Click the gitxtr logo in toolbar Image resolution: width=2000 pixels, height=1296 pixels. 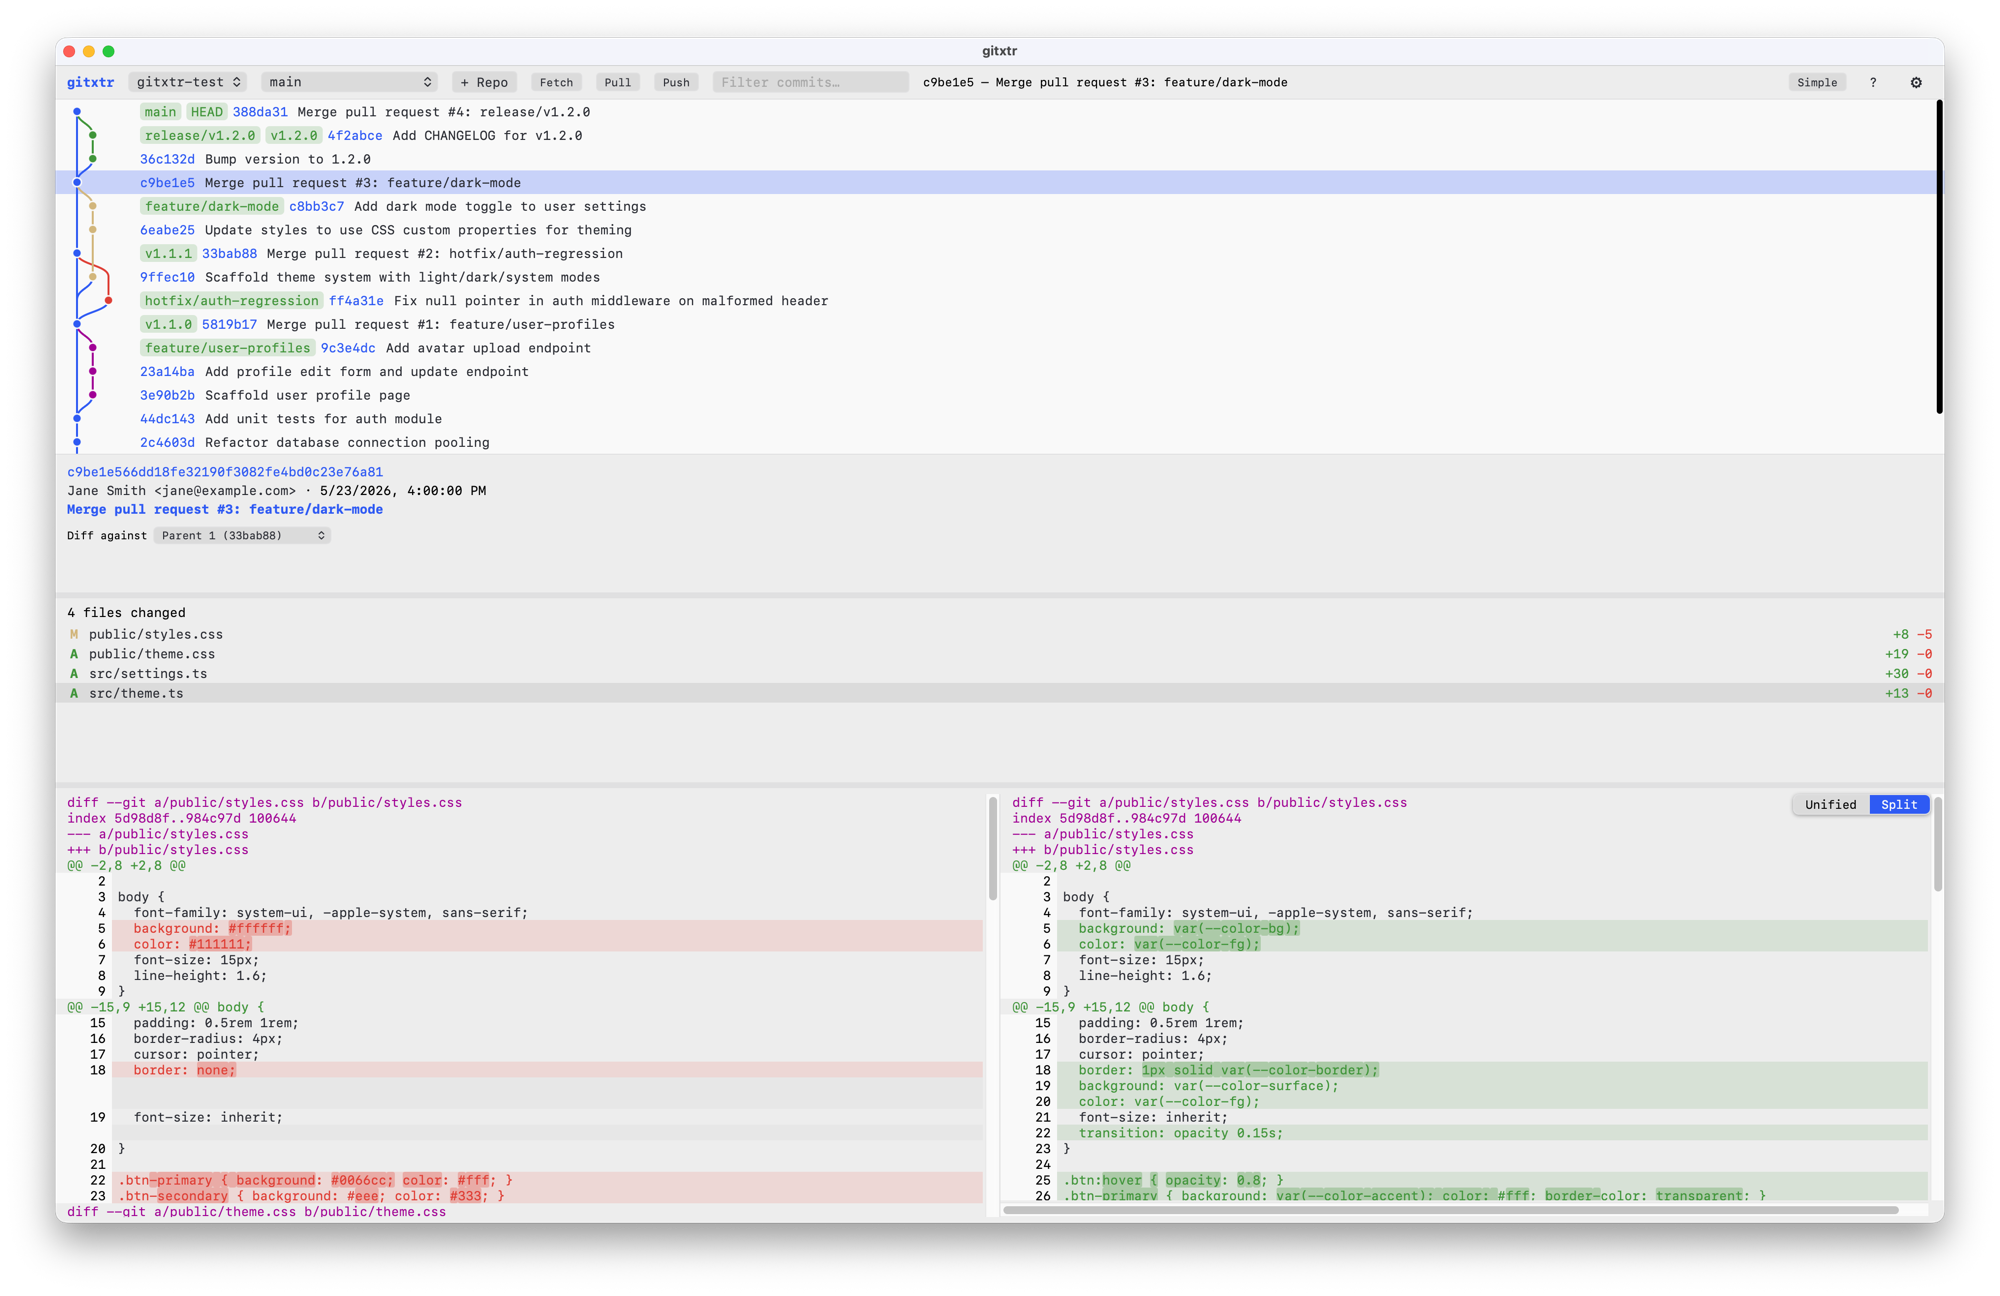pos(90,83)
